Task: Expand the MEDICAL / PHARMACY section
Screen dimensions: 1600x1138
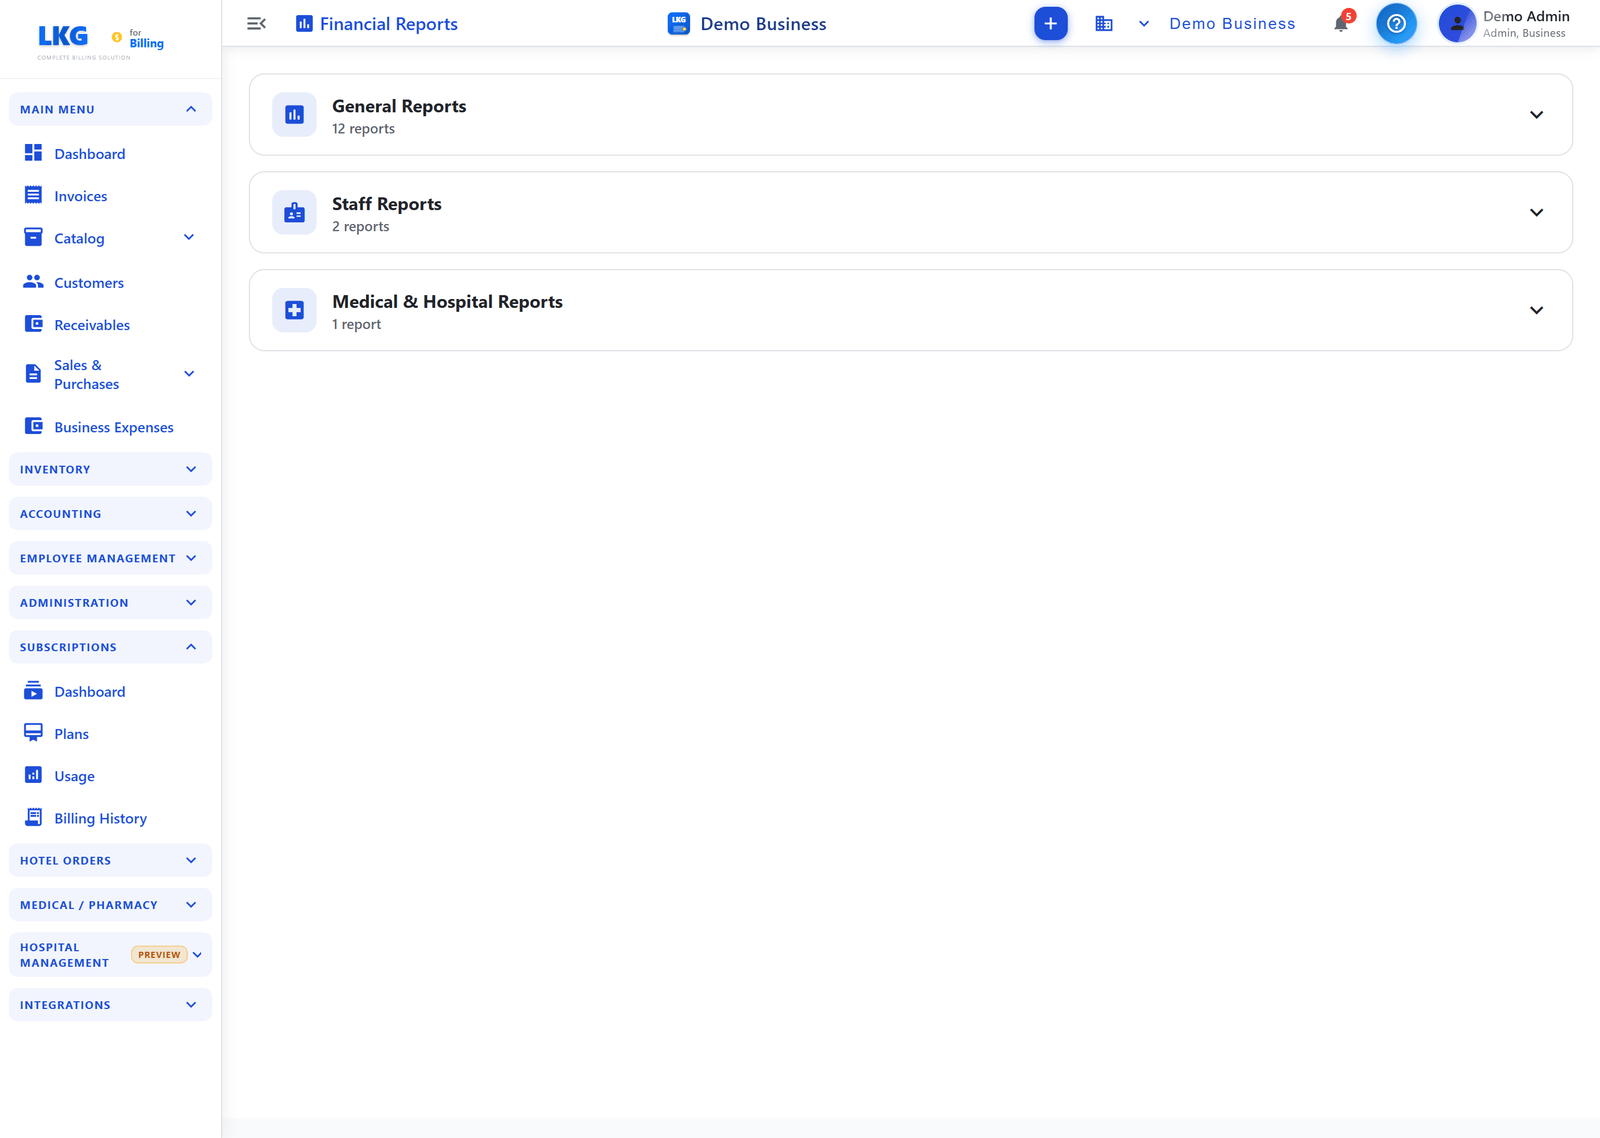Action: [110, 905]
